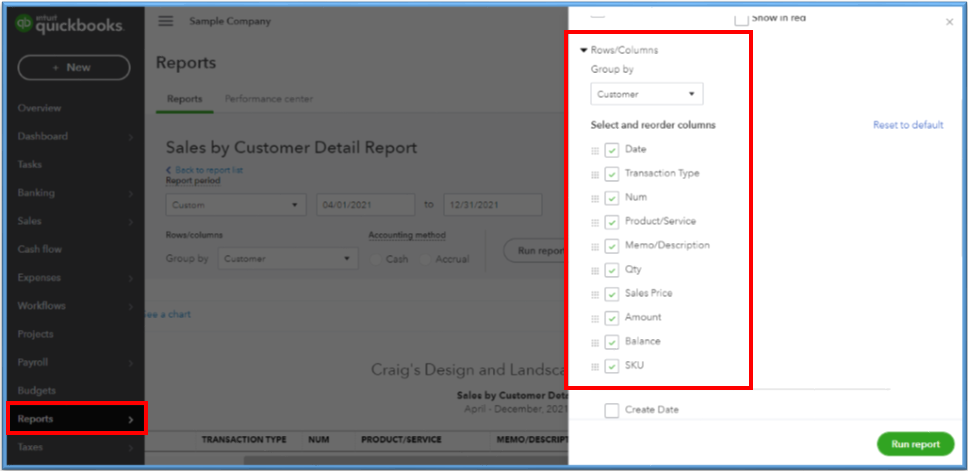Edit the 04/01/2021 start date field

365,204
